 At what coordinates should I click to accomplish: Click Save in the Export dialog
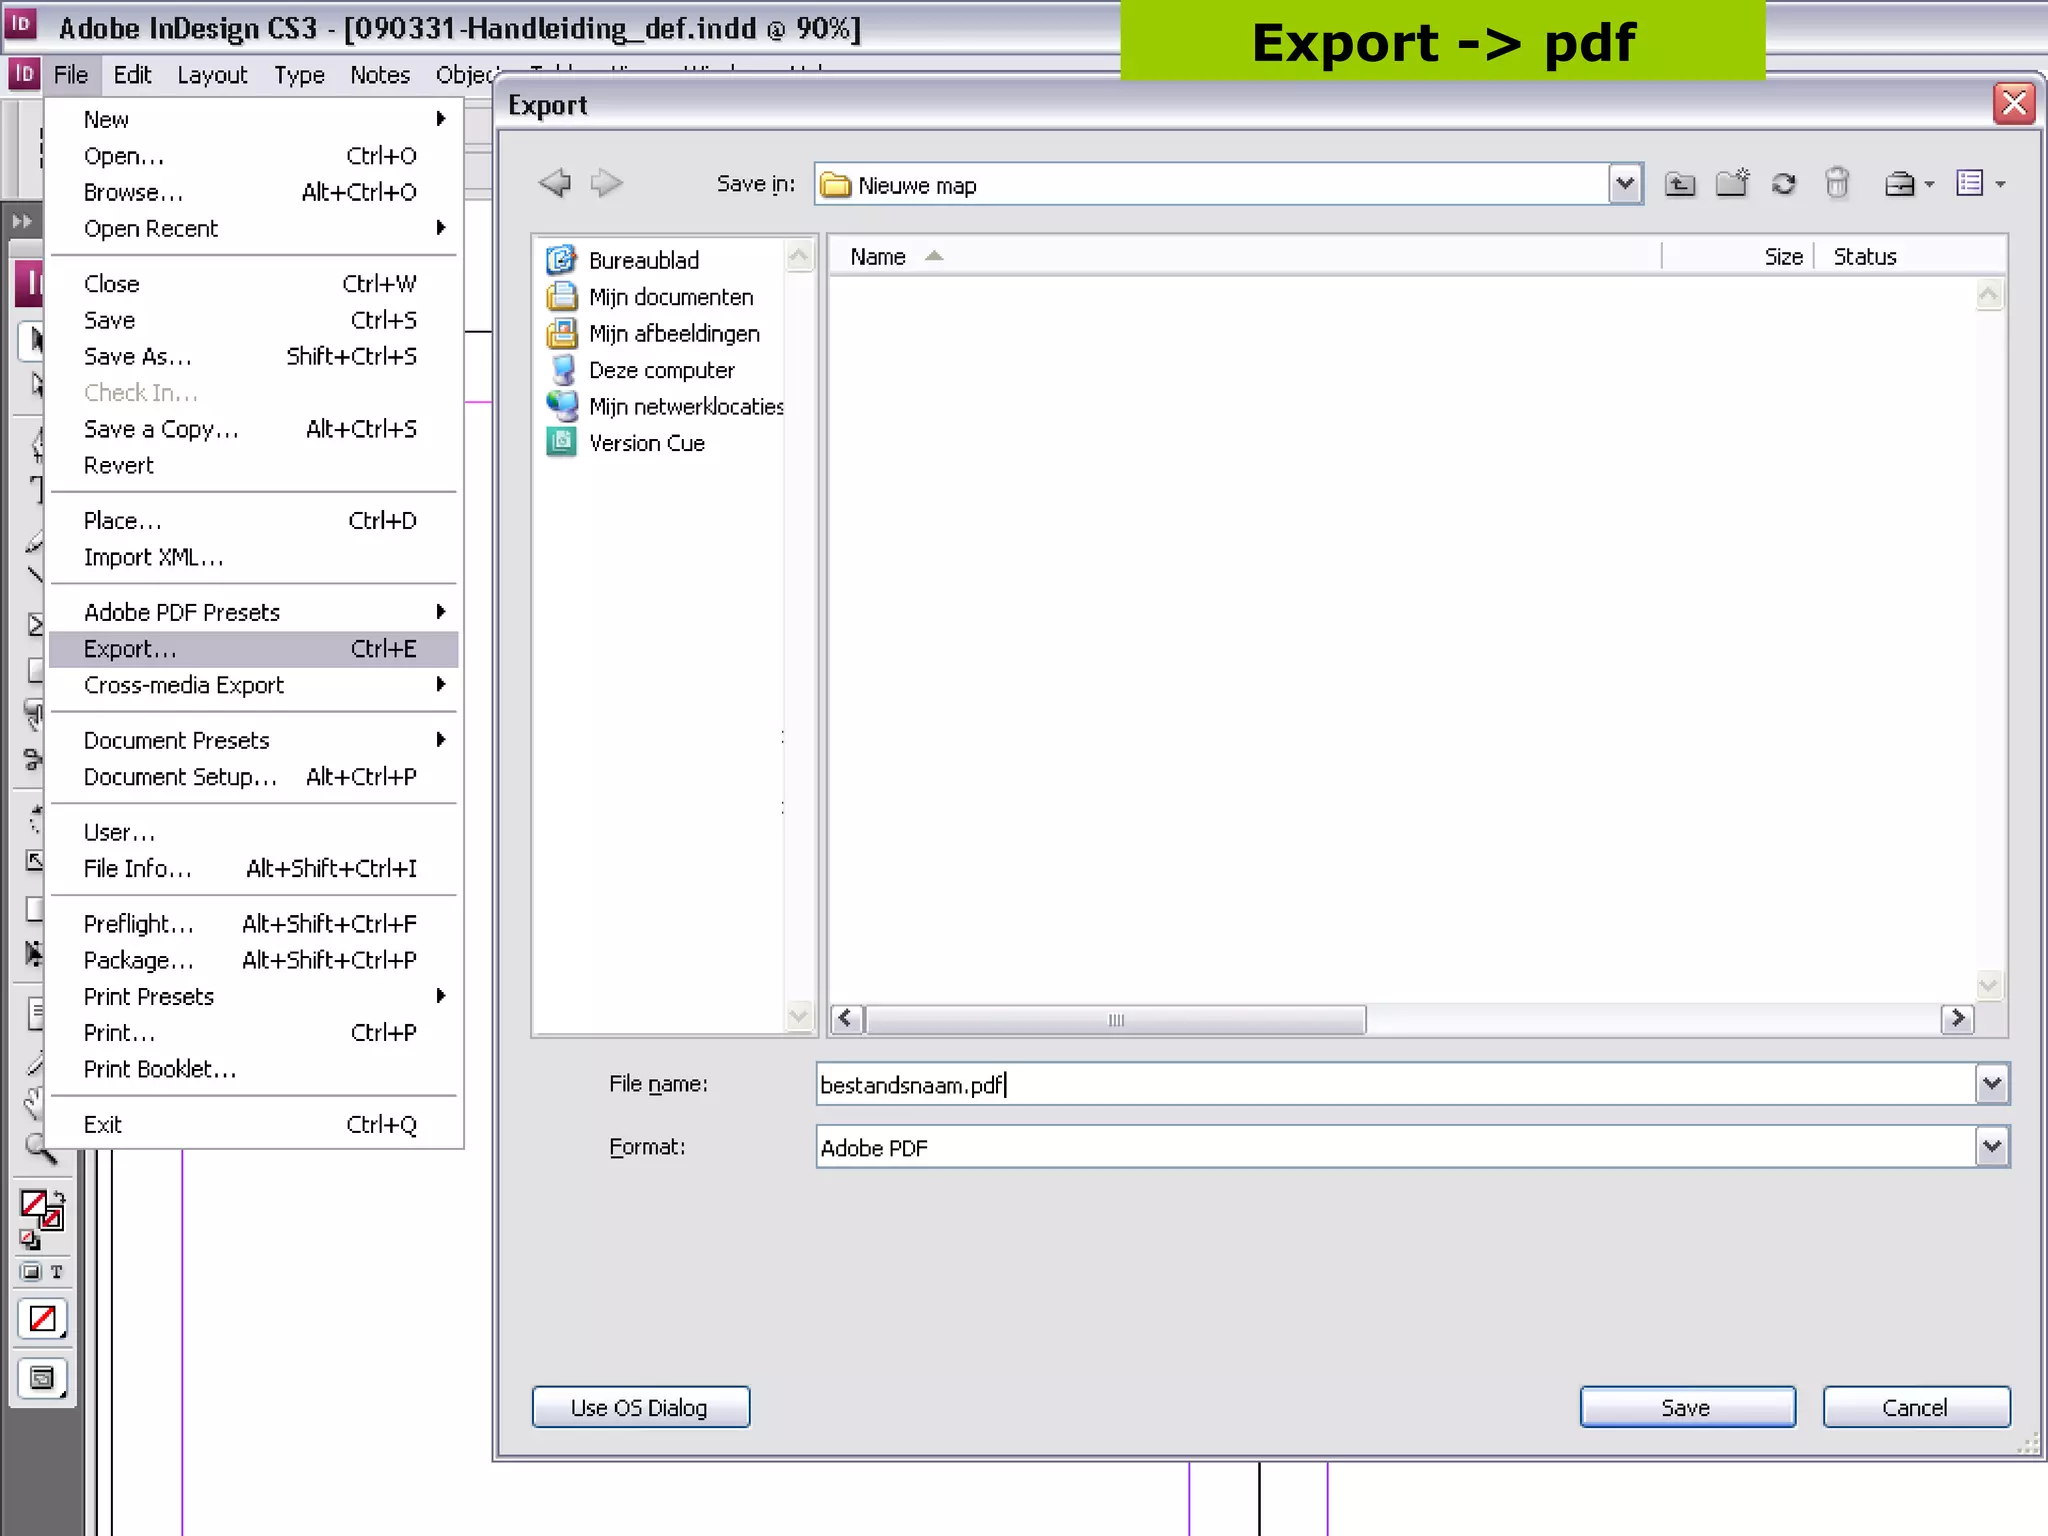click(1688, 1407)
